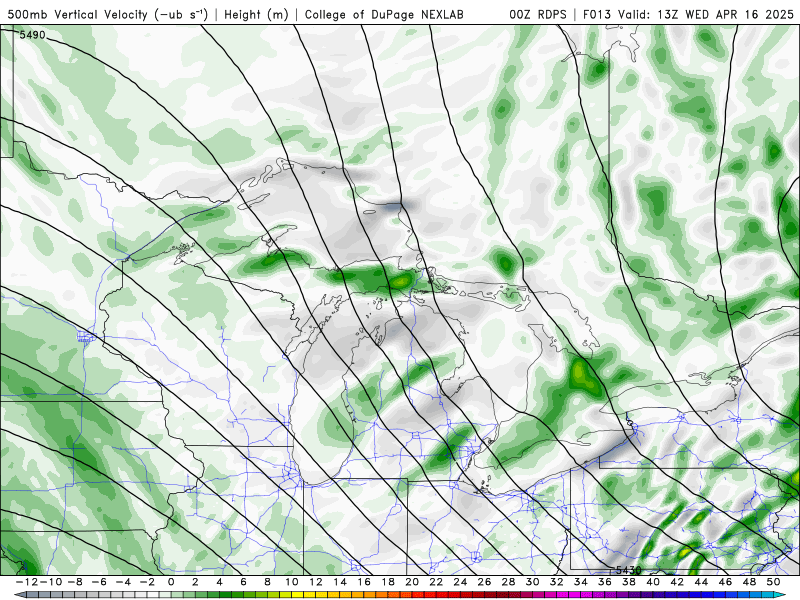Click the 24 value on the color scale
The width and height of the screenshot is (800, 600).
click(x=460, y=582)
